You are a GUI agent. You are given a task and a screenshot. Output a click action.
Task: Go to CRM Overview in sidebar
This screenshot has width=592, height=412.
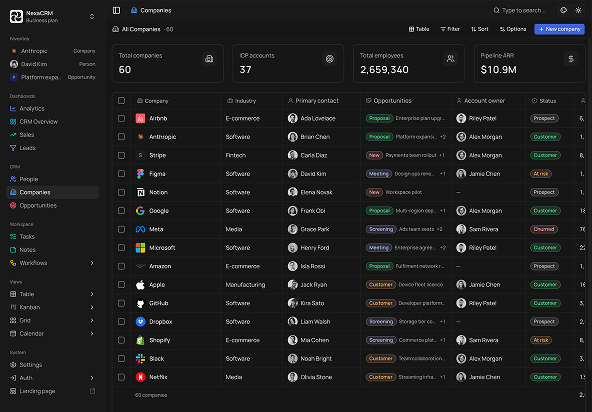[52, 122]
